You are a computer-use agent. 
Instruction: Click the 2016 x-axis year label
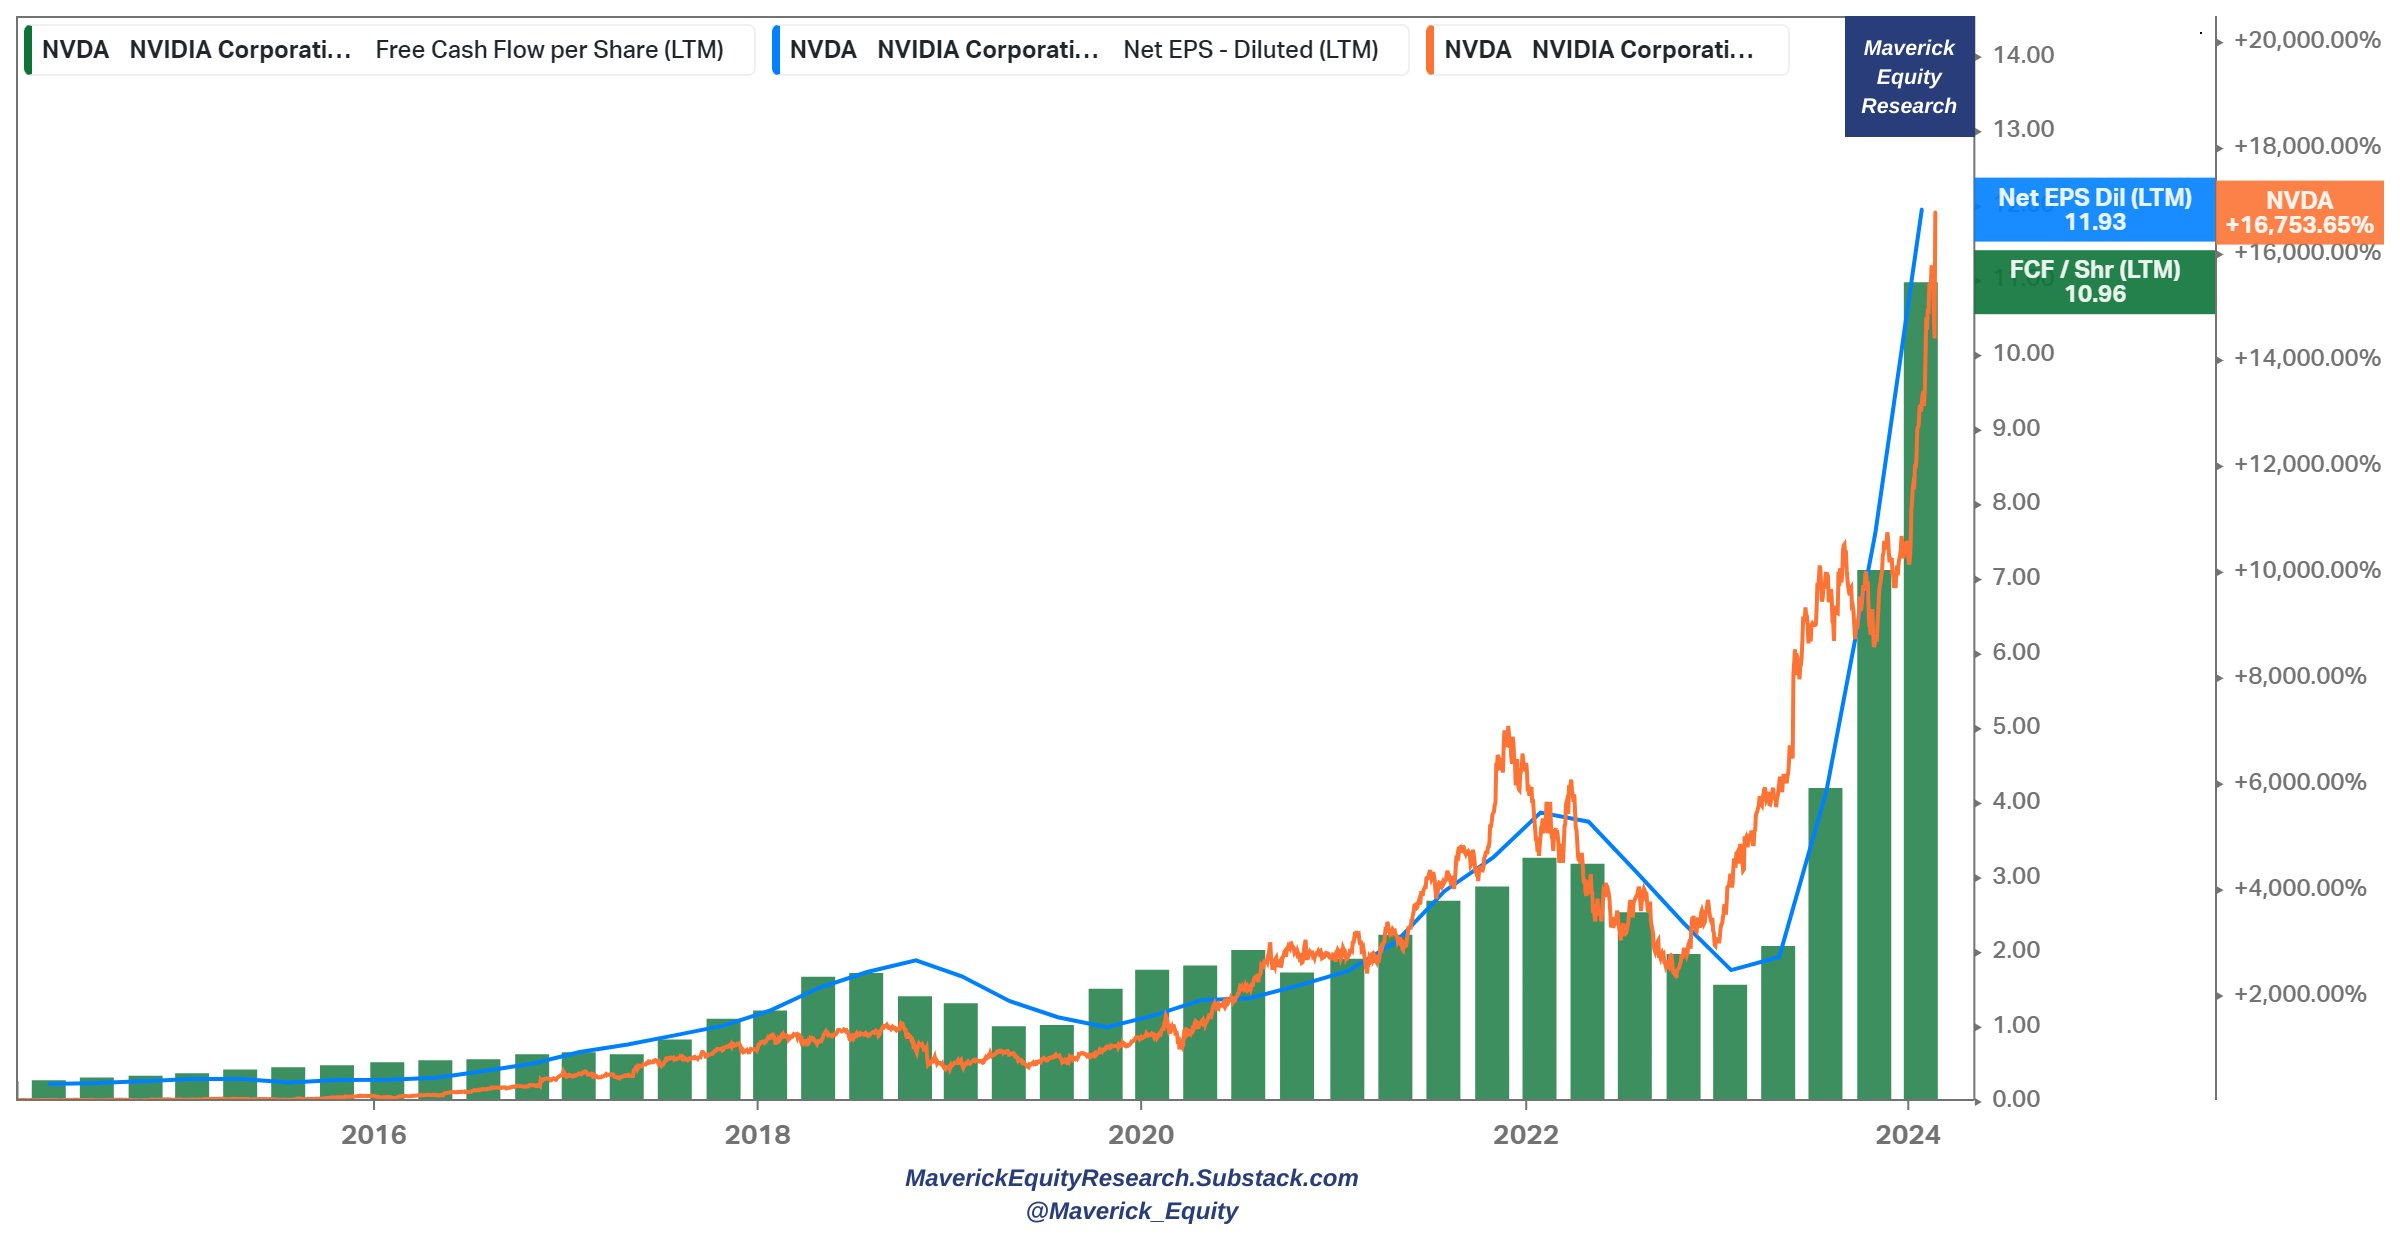coord(374,1135)
